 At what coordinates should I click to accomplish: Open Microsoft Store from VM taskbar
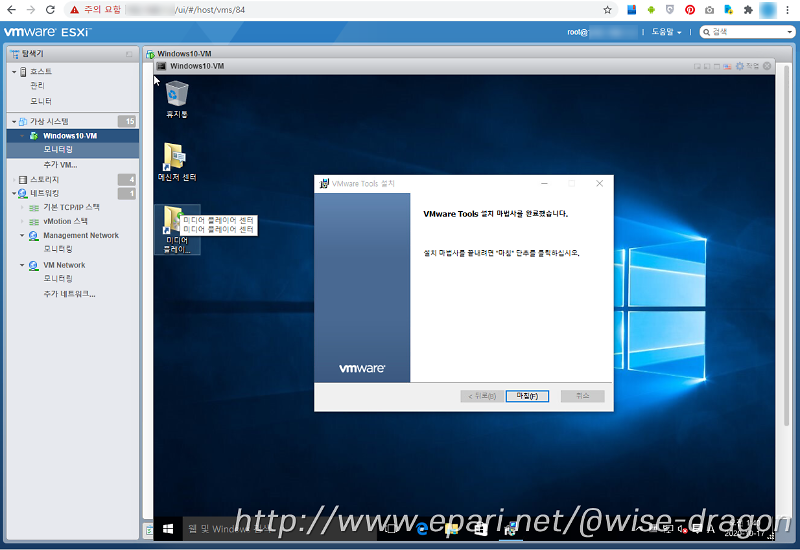[x=480, y=529]
